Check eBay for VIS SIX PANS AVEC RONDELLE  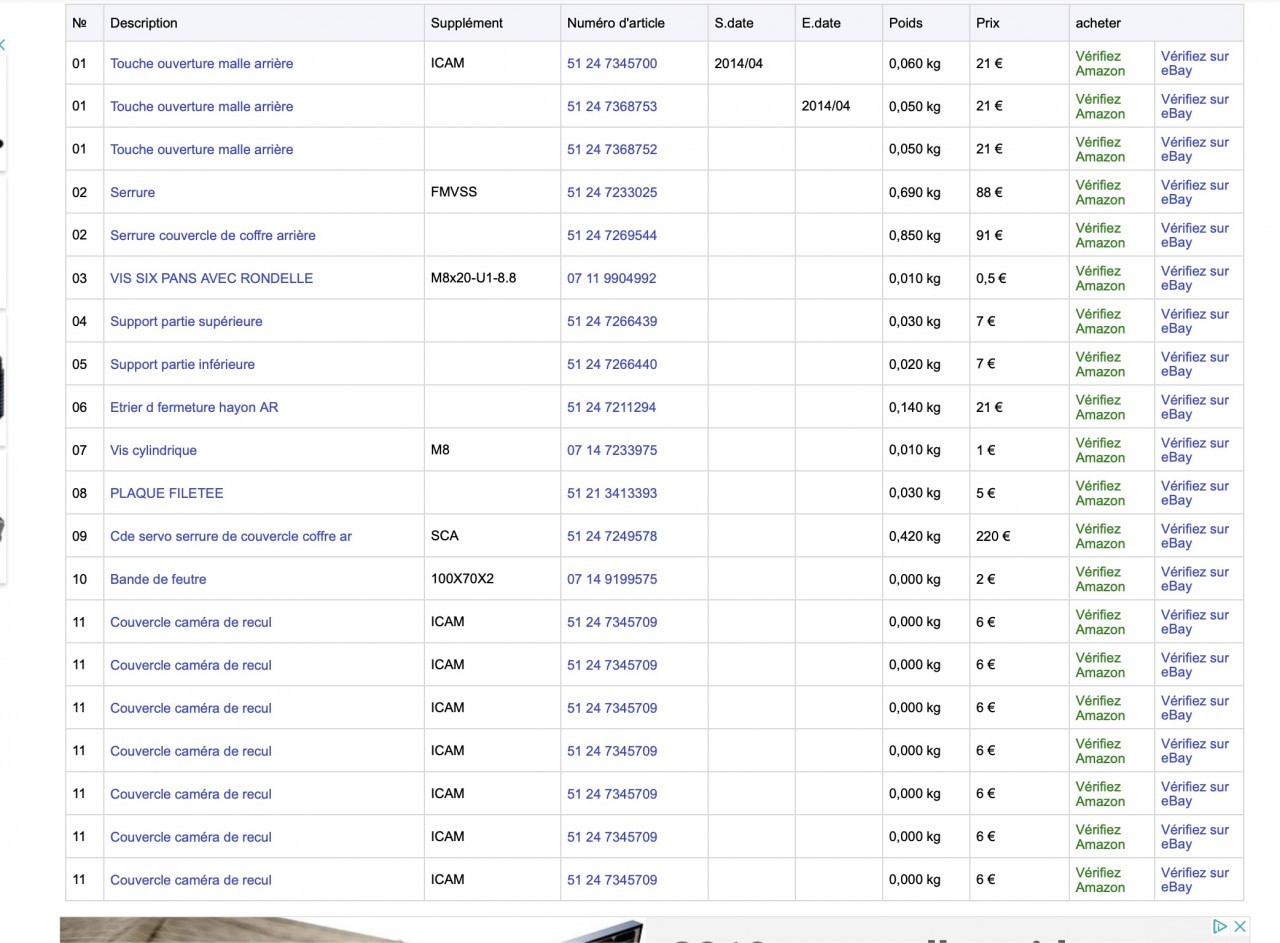[1195, 278]
